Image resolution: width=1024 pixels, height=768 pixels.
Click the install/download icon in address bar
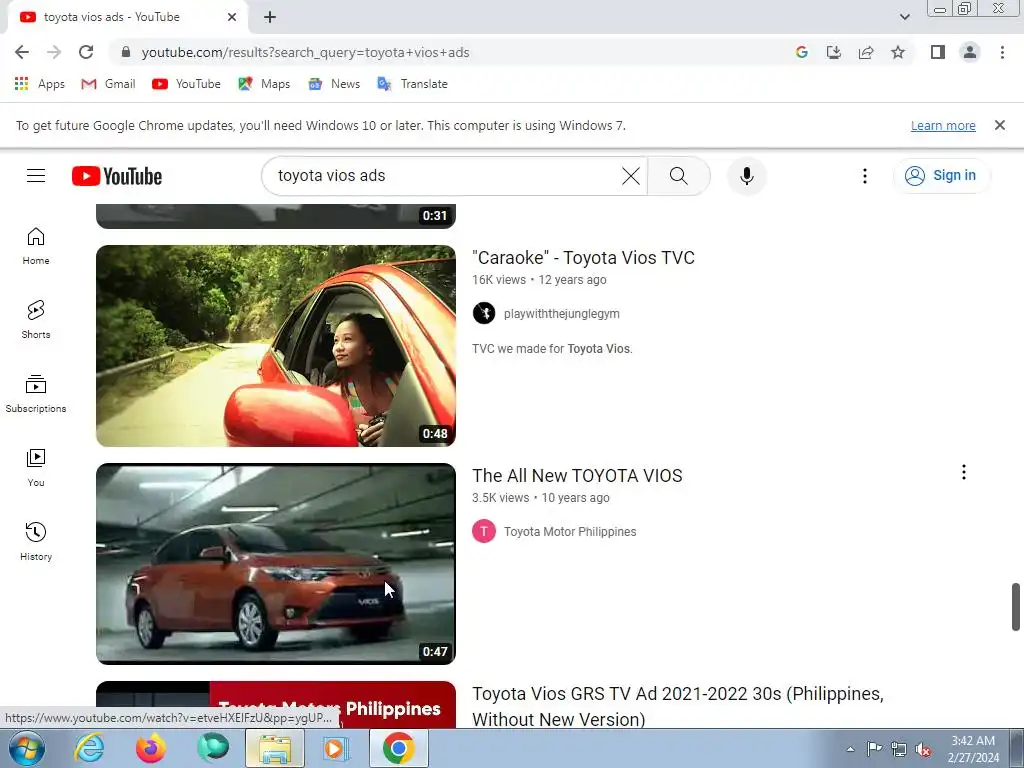coord(834,52)
